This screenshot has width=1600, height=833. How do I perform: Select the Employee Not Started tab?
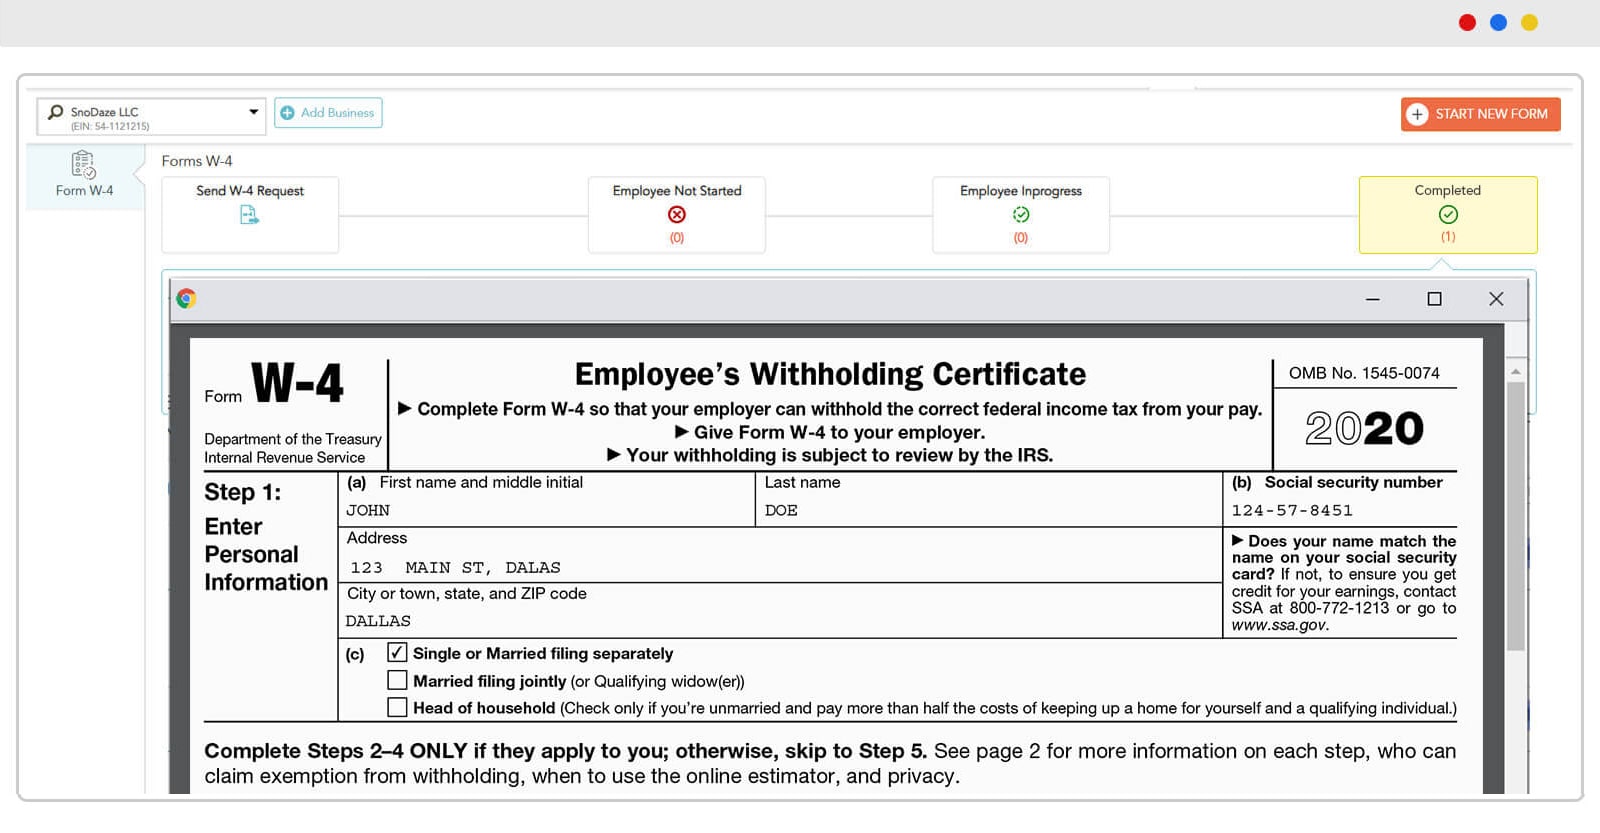(x=677, y=214)
